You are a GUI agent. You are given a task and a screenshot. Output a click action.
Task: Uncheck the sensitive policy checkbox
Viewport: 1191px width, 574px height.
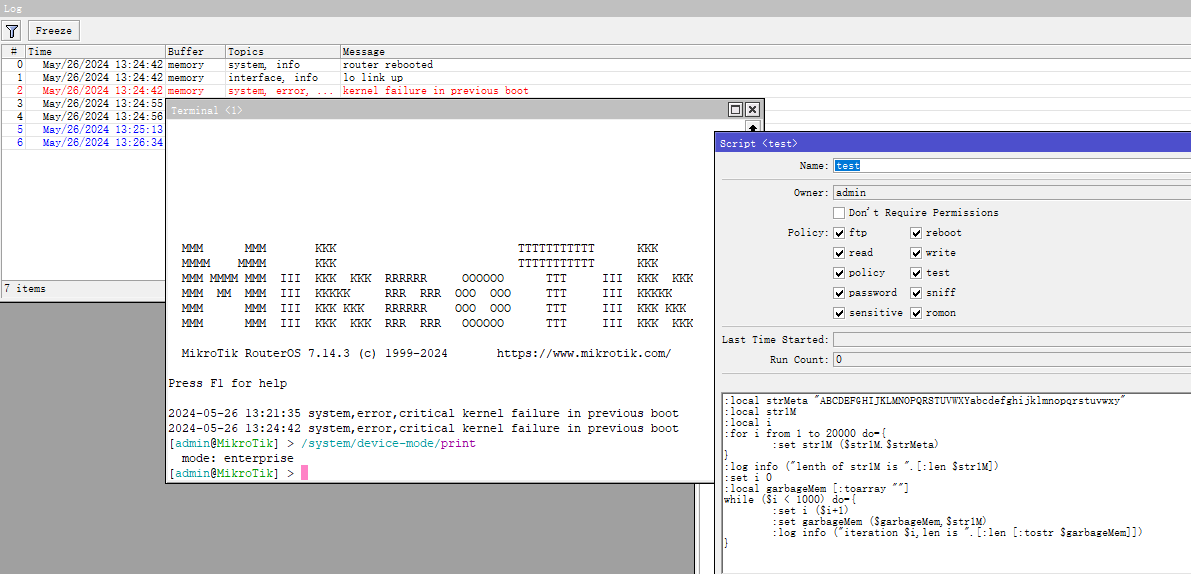(839, 313)
